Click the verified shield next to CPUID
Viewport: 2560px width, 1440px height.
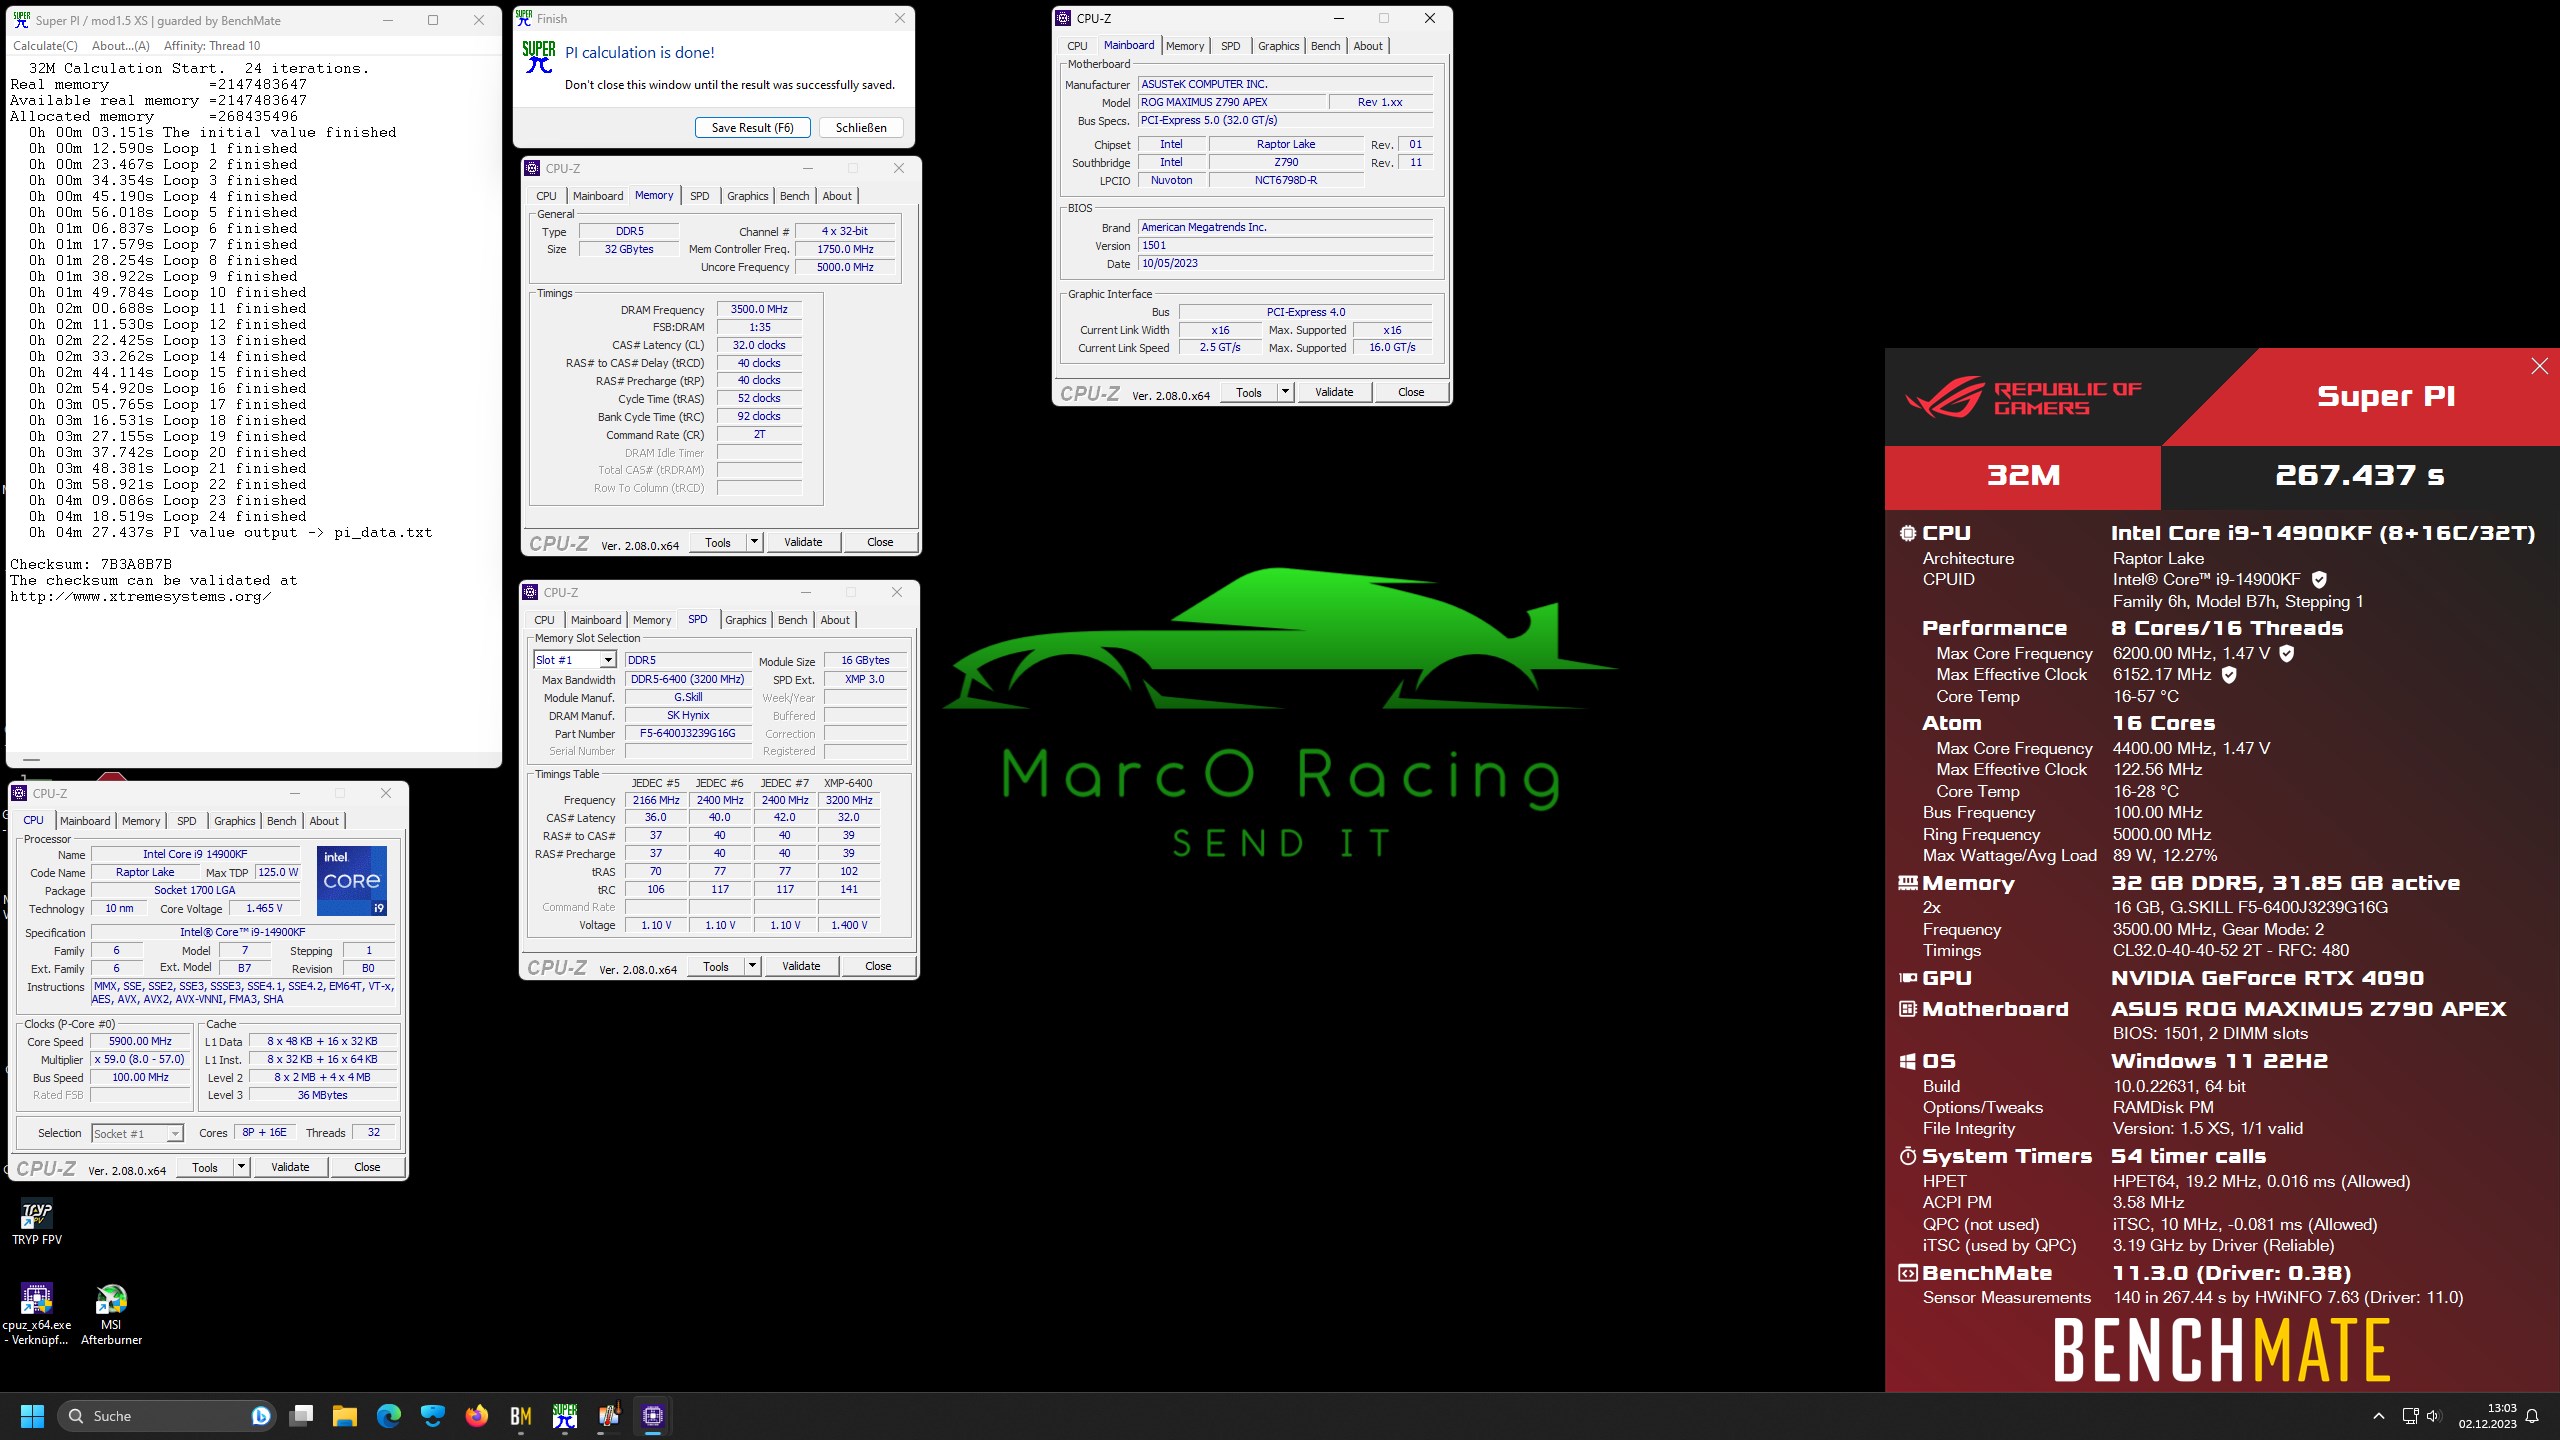(2319, 579)
